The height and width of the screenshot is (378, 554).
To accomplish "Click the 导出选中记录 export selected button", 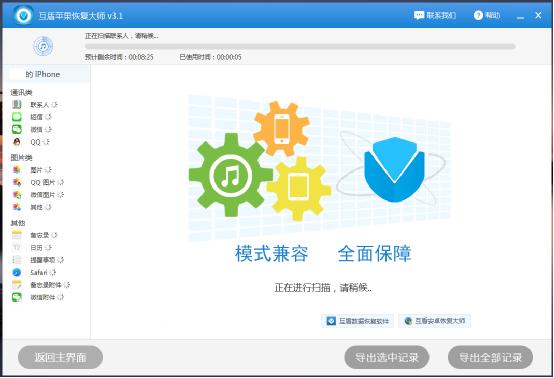I will 387,357.
